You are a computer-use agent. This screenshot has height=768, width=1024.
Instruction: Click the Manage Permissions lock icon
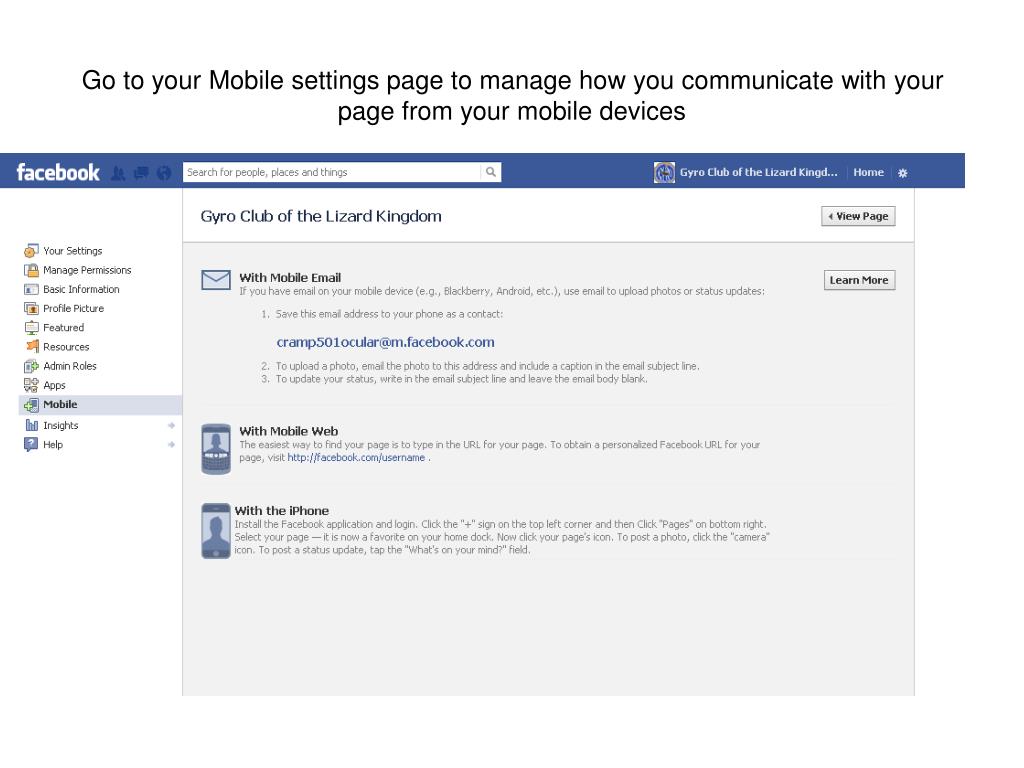coord(31,270)
